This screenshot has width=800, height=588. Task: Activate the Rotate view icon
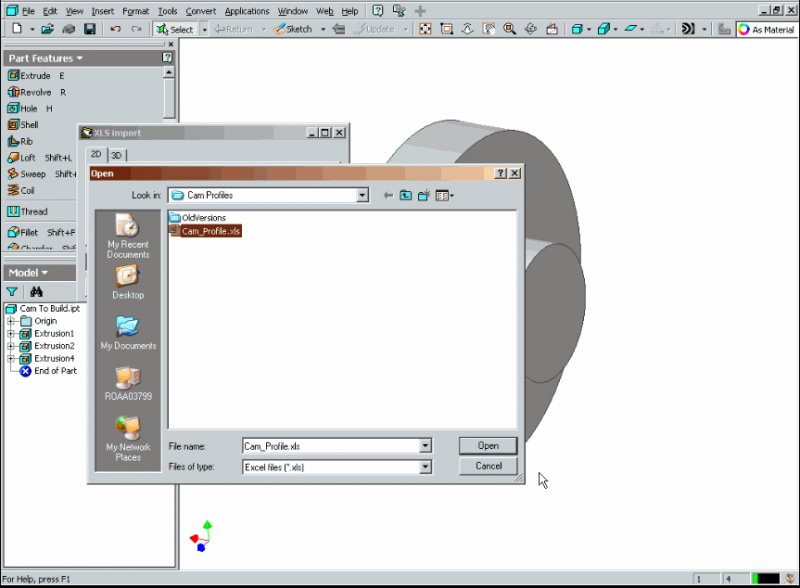point(531,29)
